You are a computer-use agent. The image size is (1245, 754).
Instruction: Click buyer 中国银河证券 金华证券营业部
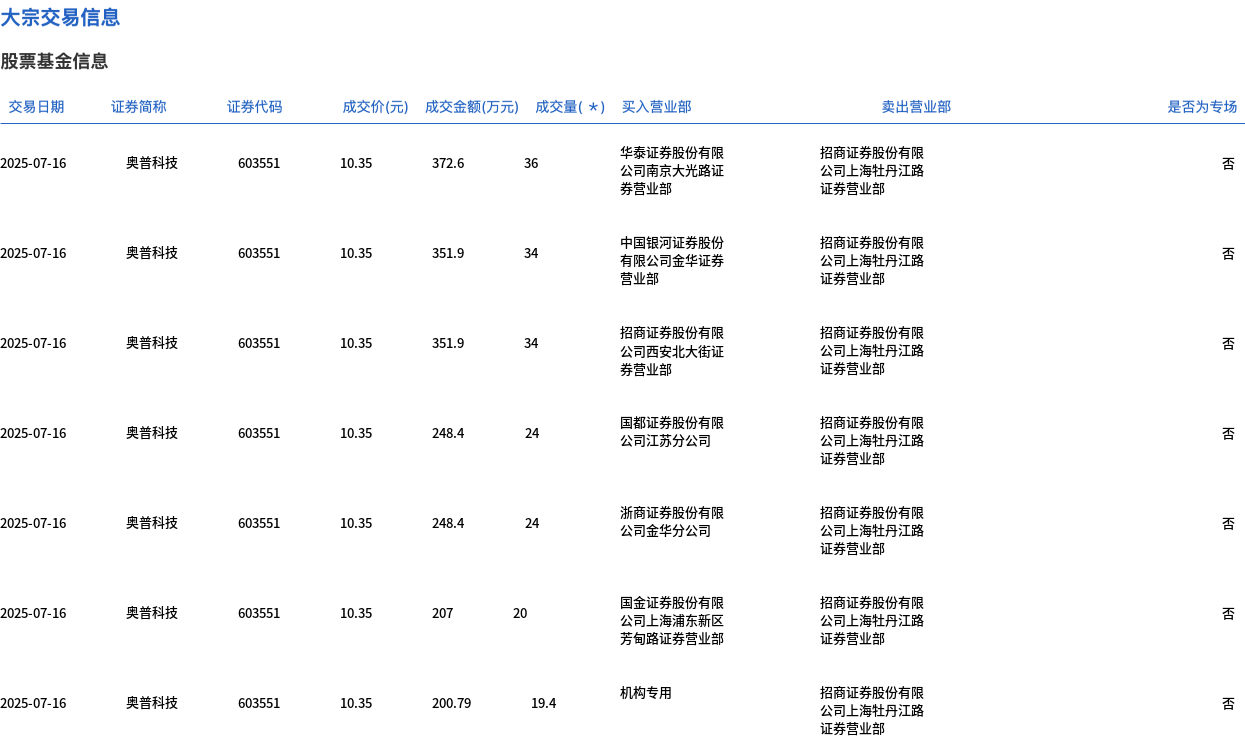[672, 261]
